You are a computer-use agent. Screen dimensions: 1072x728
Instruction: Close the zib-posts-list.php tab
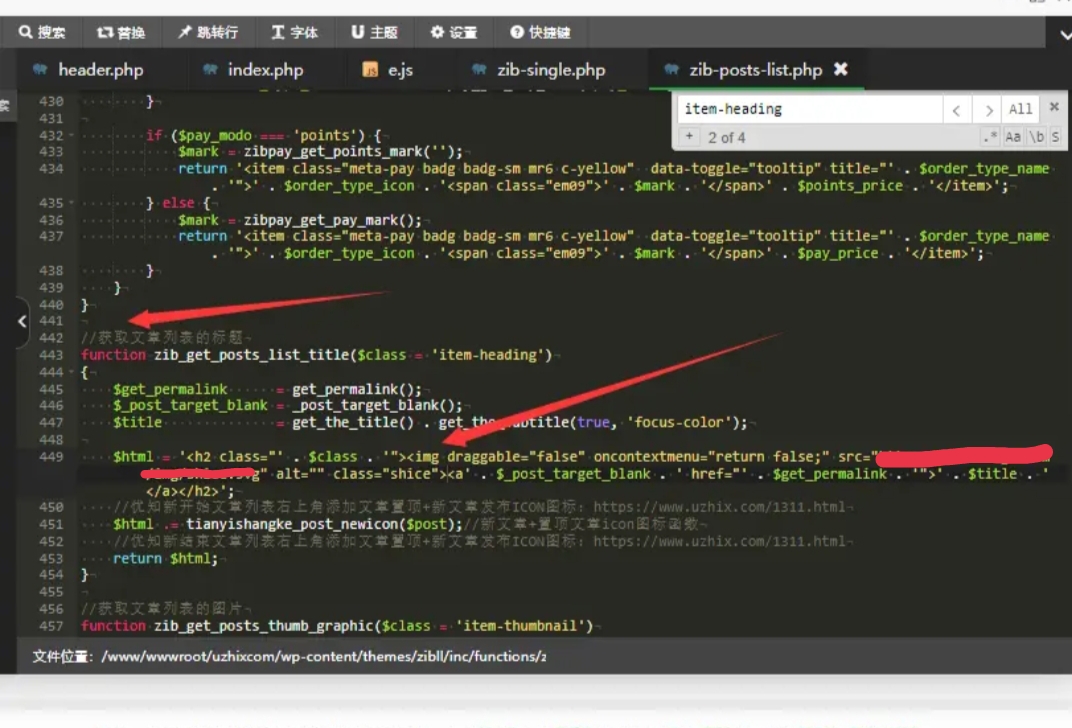point(841,69)
